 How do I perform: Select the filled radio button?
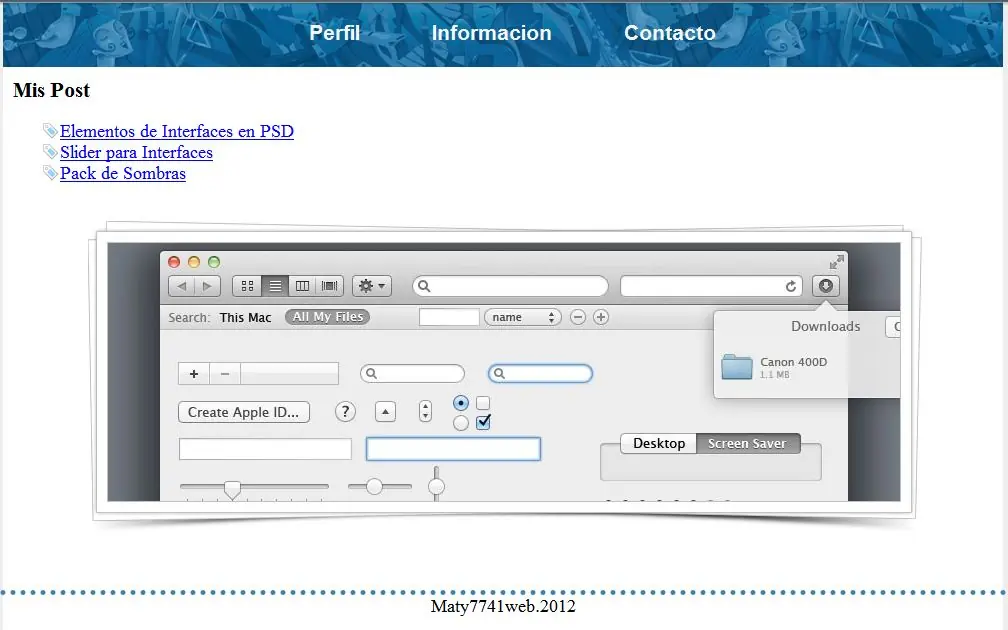coord(461,403)
